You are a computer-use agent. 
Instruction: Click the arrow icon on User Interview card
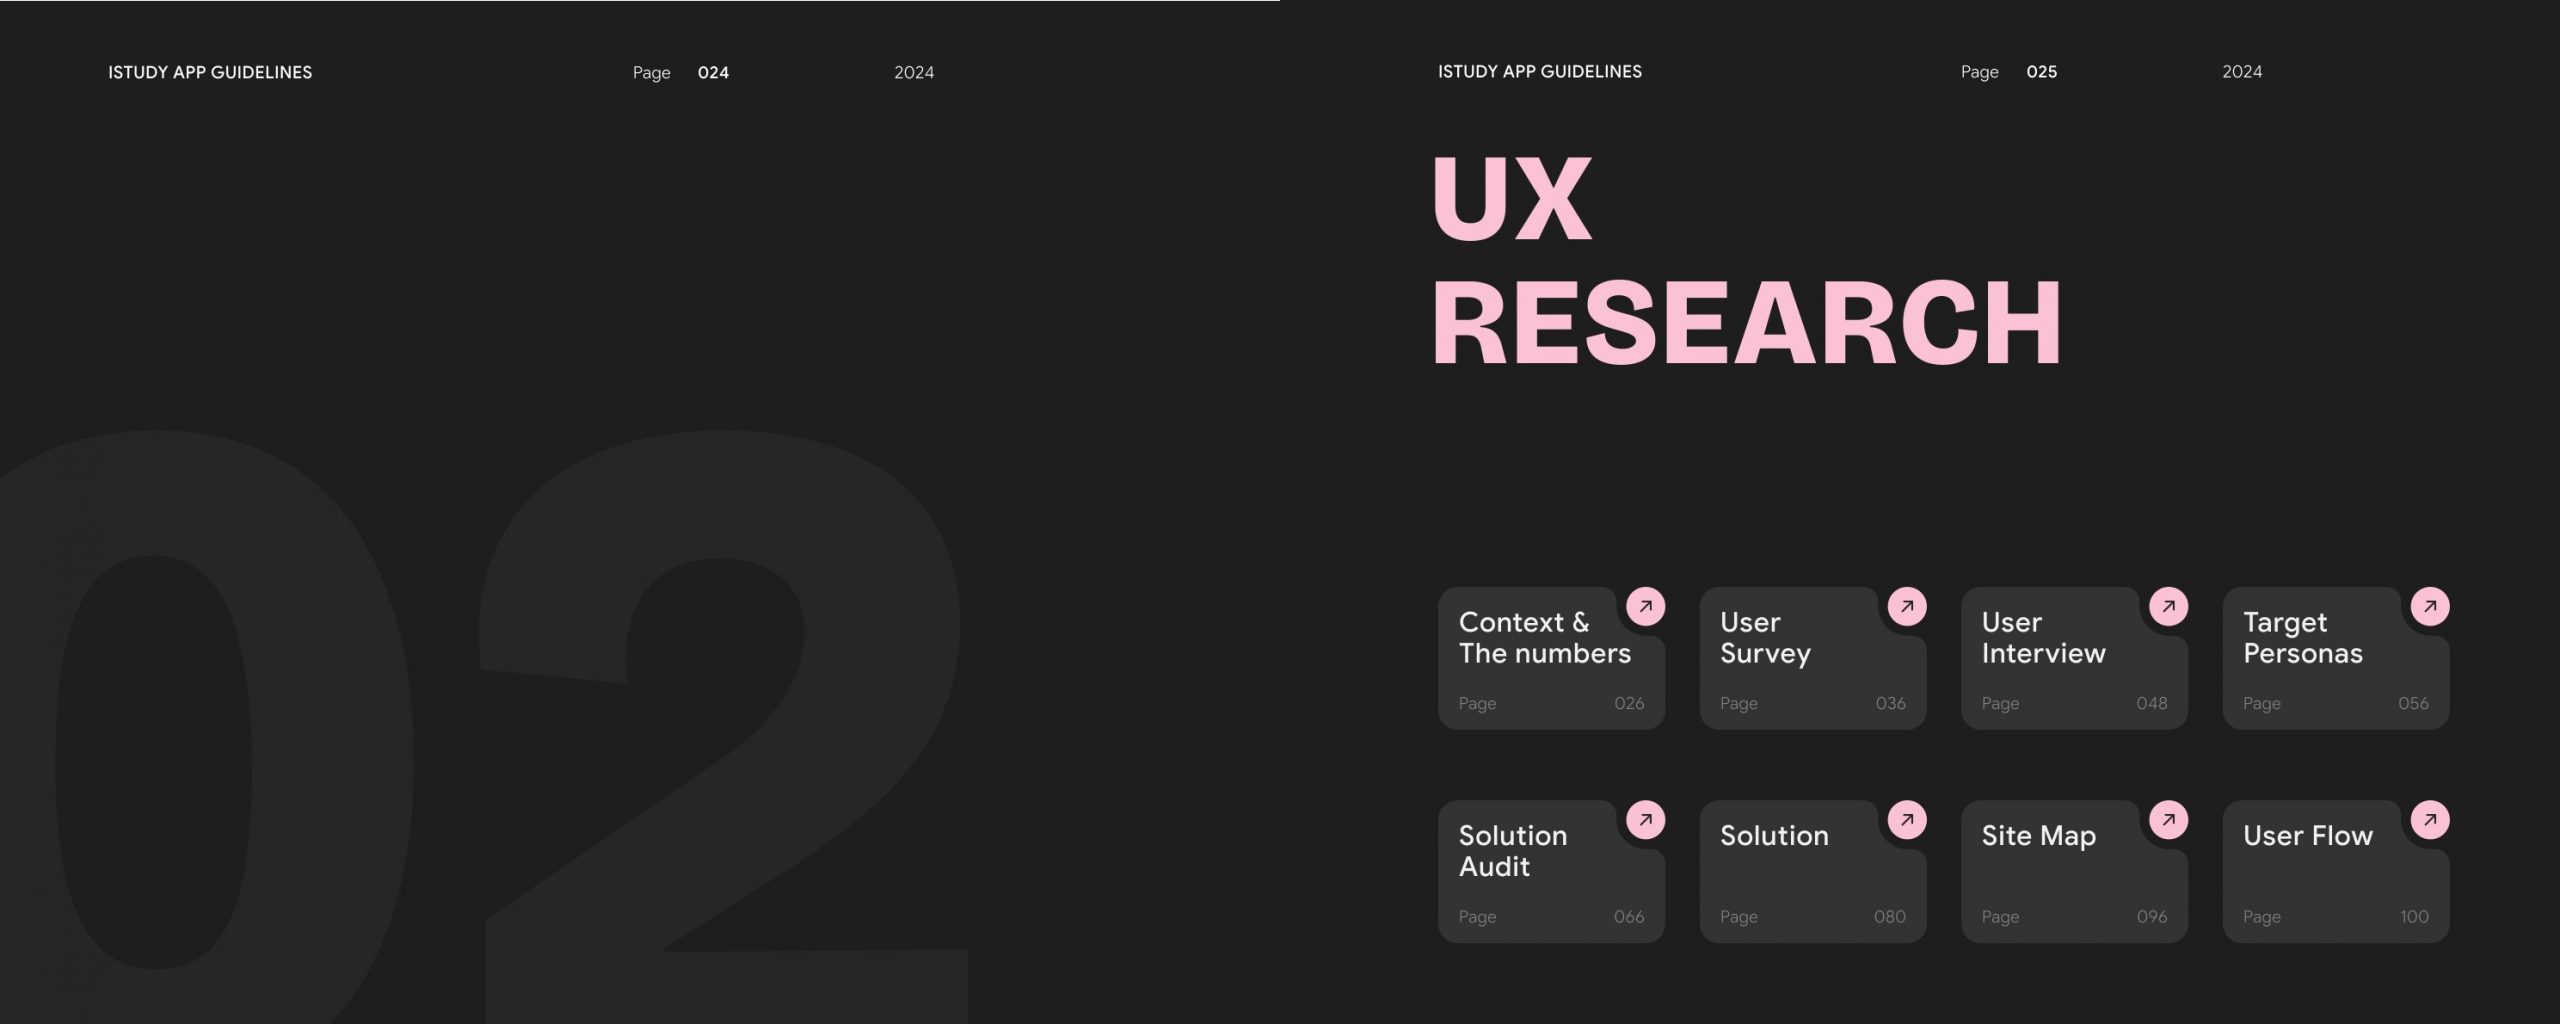pos(2168,606)
